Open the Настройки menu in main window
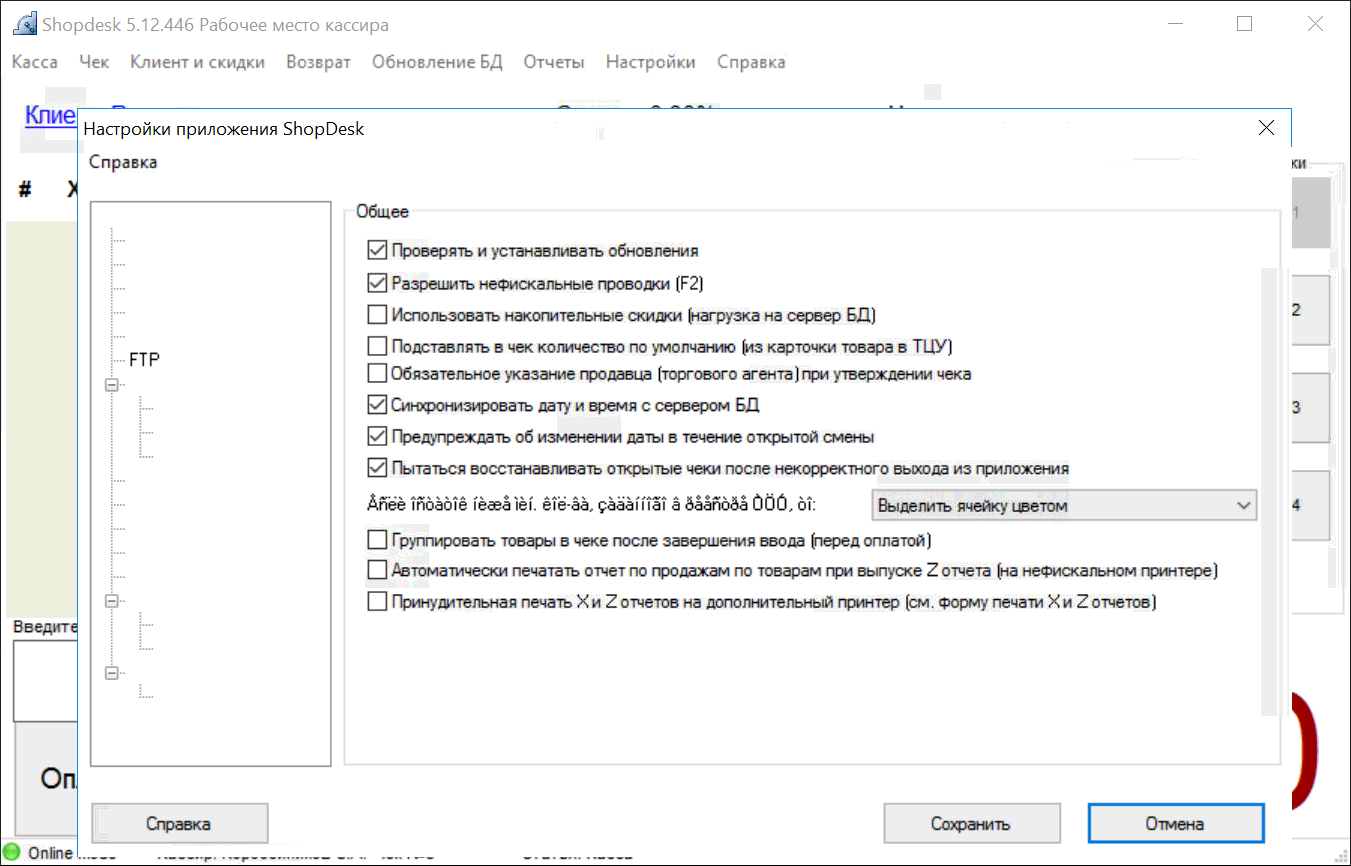Viewport: 1351px width, 866px height. (x=651, y=62)
